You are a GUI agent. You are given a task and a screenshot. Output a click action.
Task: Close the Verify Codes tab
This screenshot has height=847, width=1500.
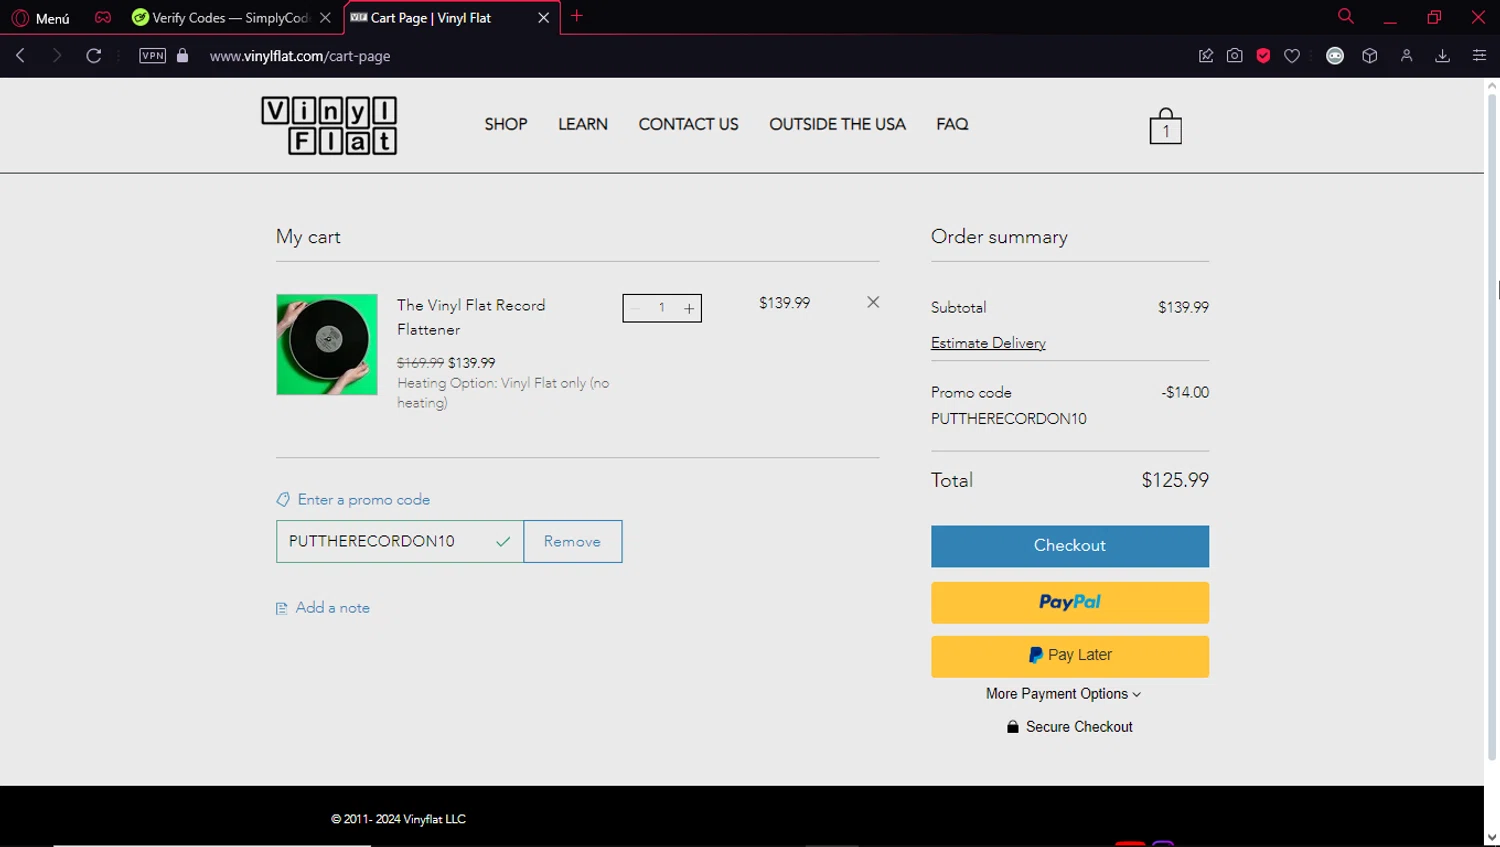pyautogui.click(x=325, y=18)
